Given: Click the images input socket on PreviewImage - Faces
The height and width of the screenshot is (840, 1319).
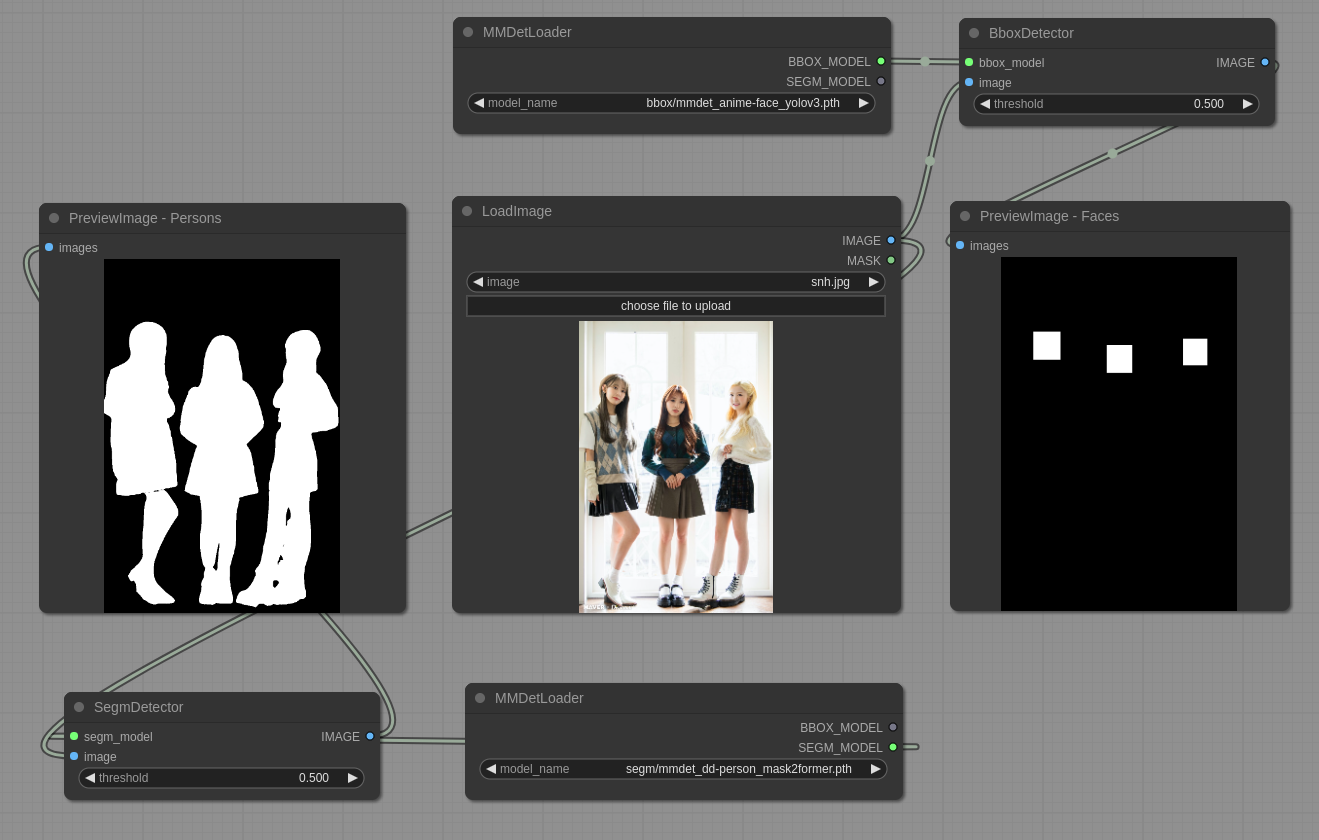Looking at the screenshot, I should pyautogui.click(x=960, y=245).
